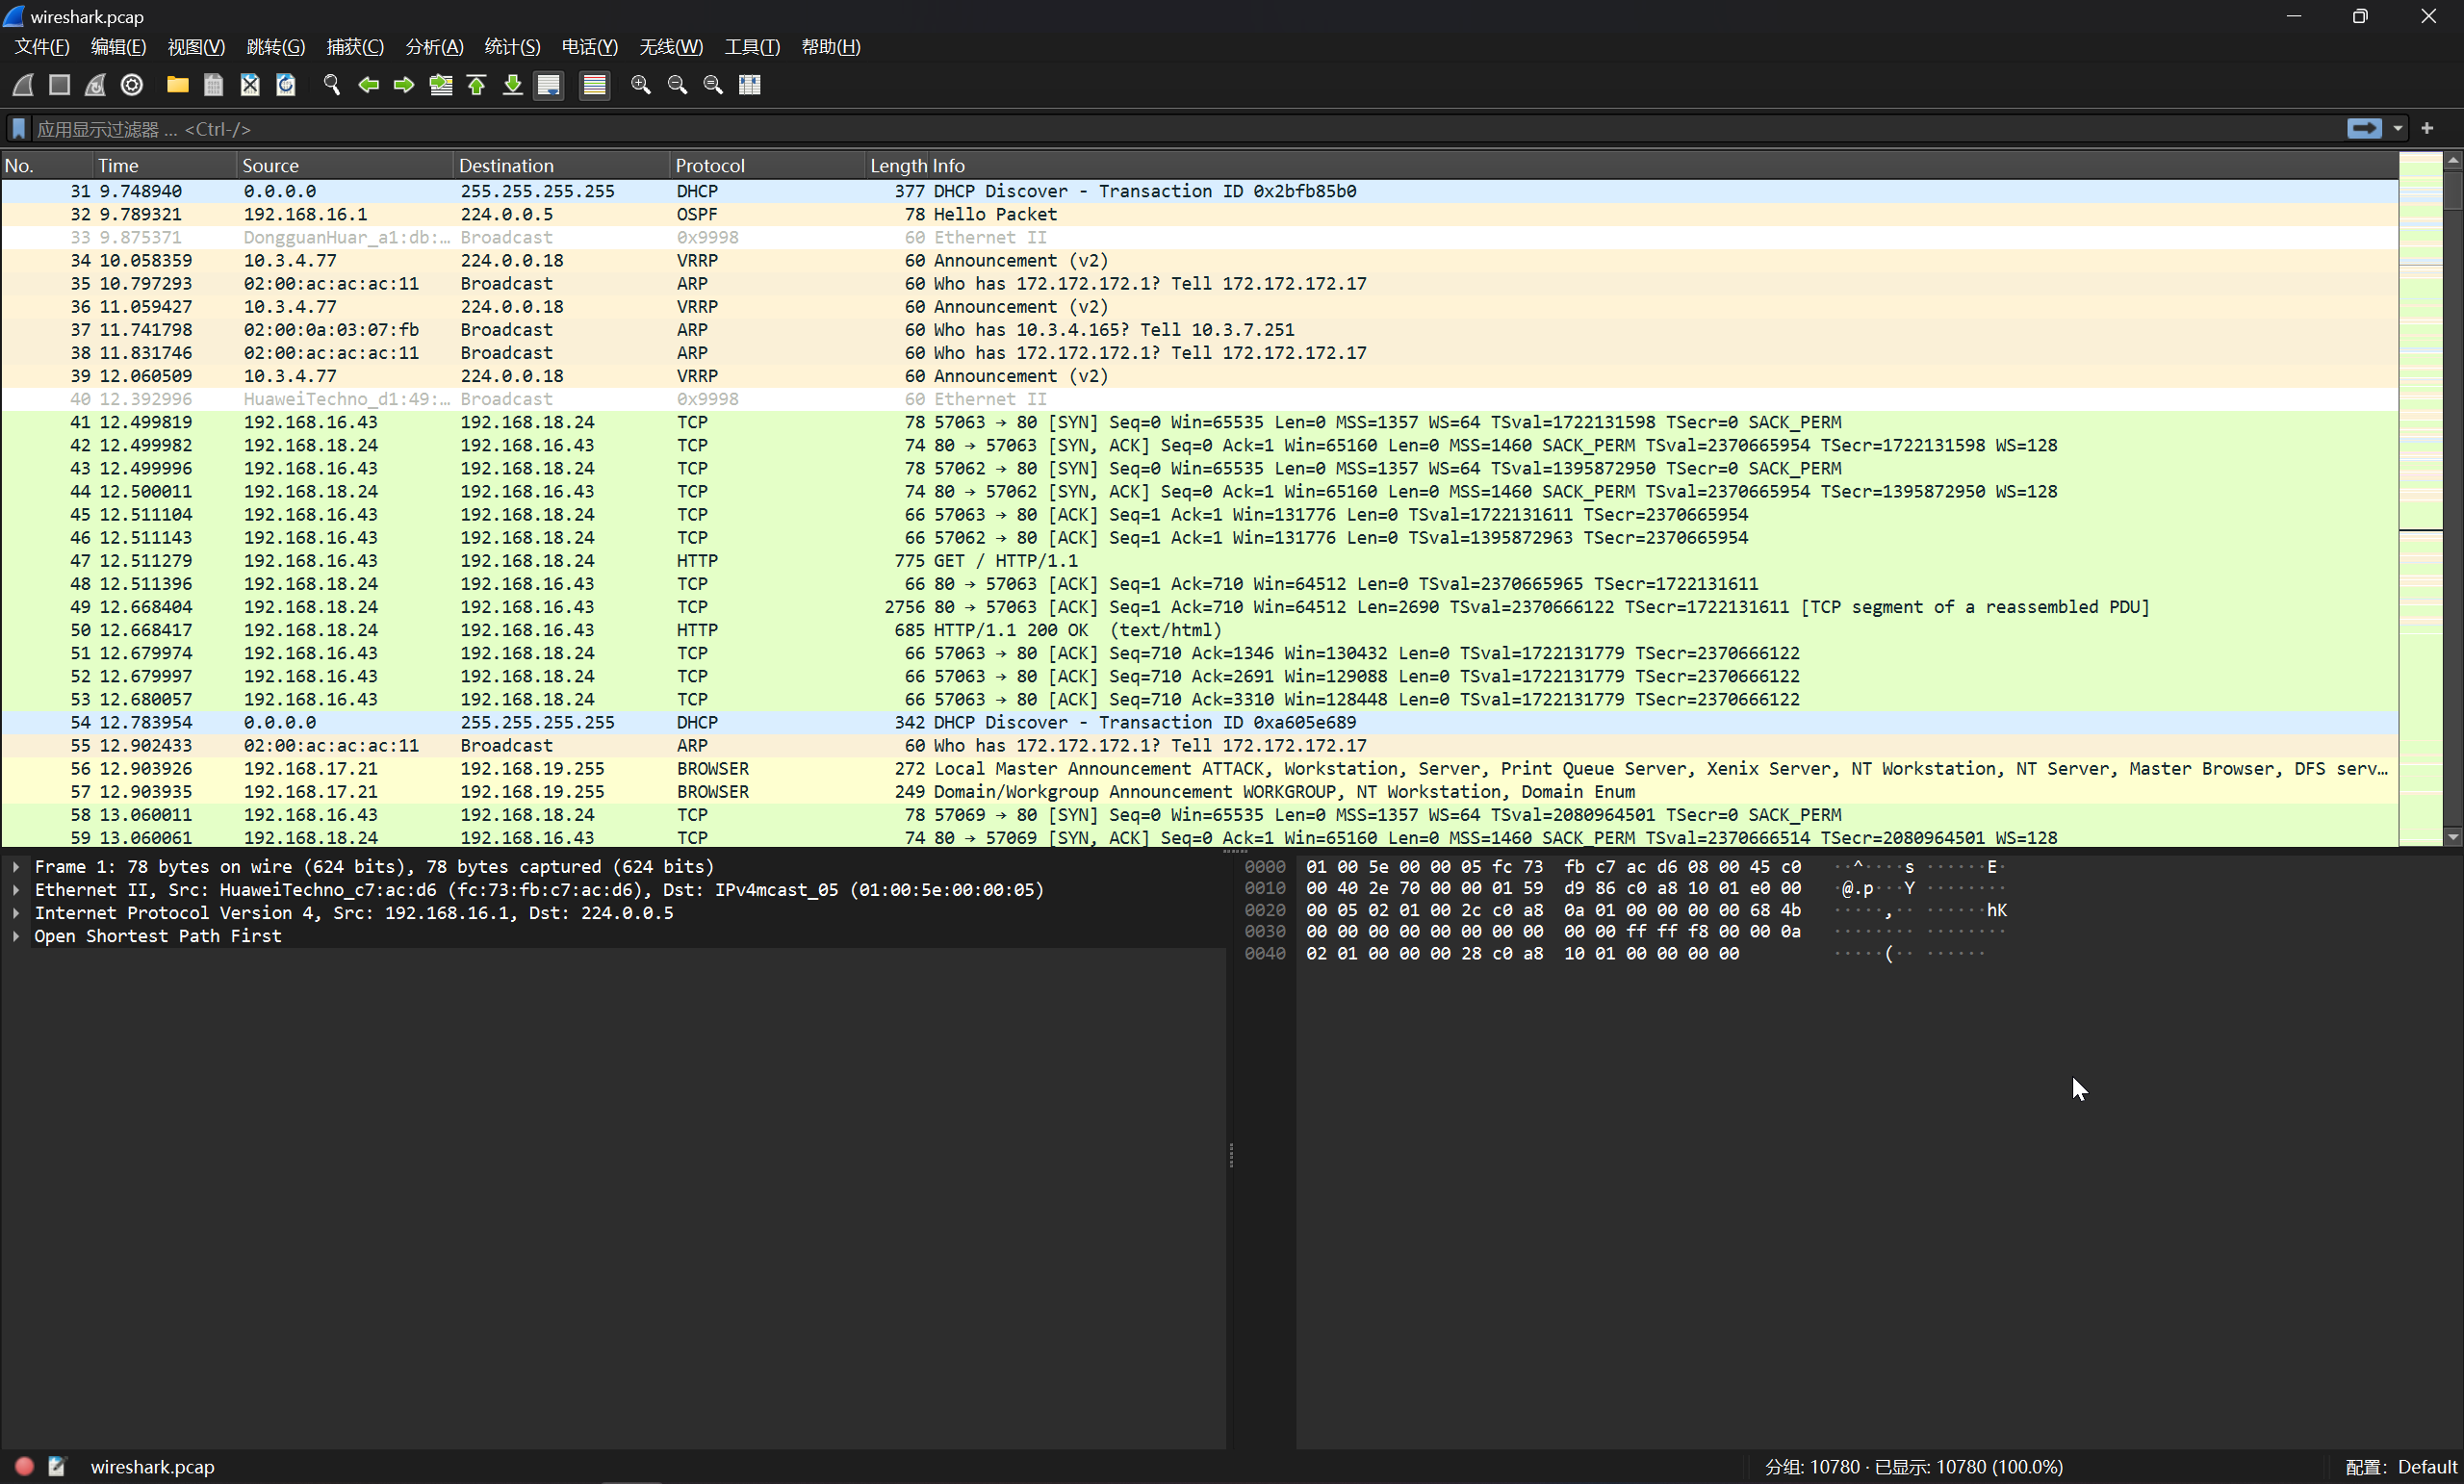
Task: Expand Open Shortest Path First node
Action: point(16,936)
